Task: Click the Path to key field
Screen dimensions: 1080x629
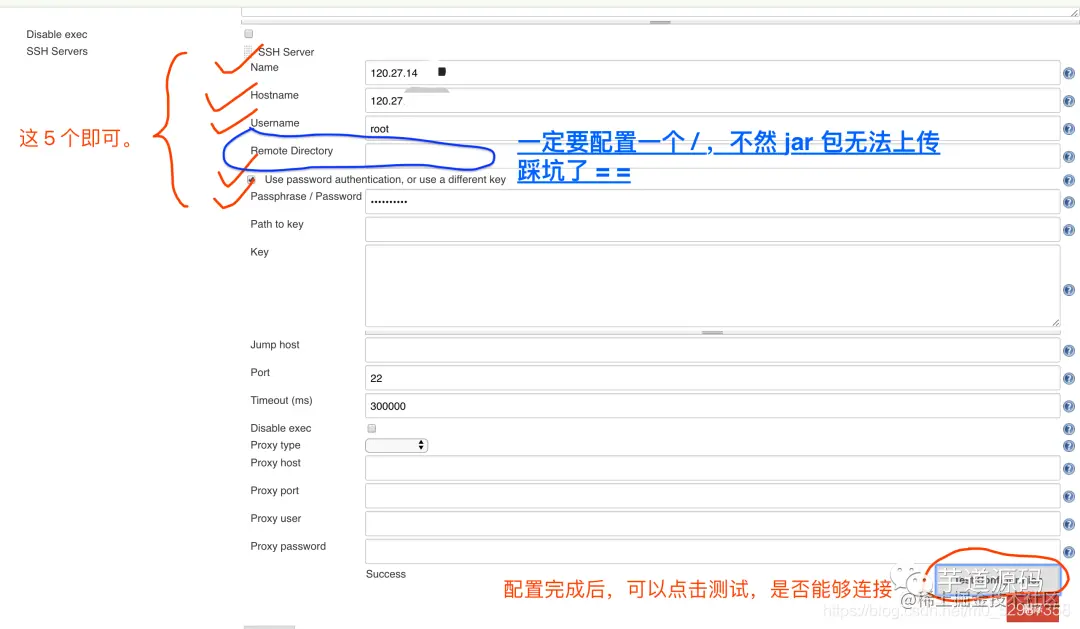Action: click(x=712, y=229)
